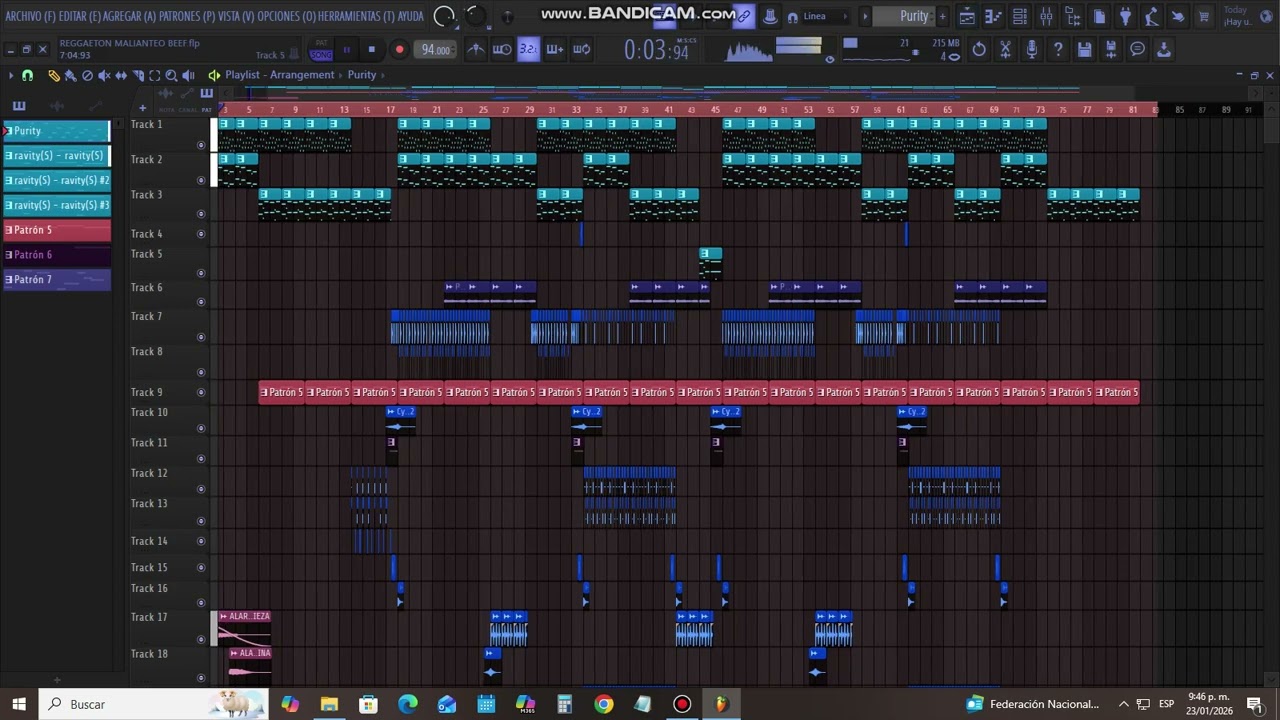Open the AGREGAR (A) menu

click(130, 16)
